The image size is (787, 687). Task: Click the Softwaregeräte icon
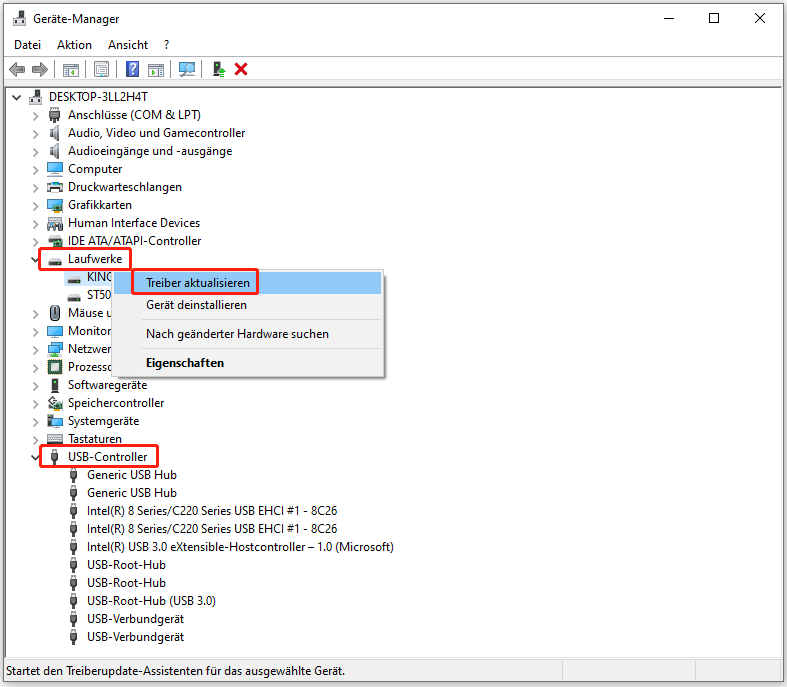click(55, 385)
